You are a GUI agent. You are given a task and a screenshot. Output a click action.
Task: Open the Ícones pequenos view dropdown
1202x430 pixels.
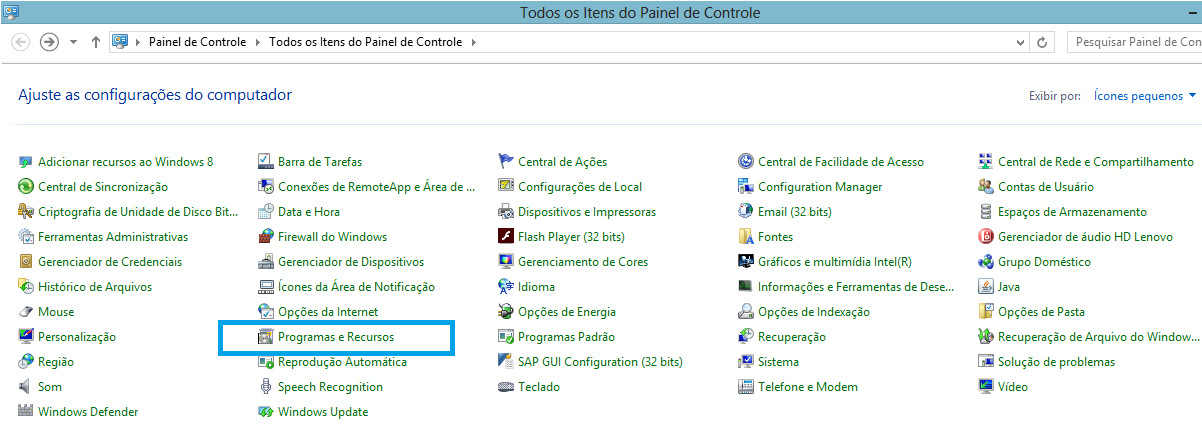(x=1145, y=96)
